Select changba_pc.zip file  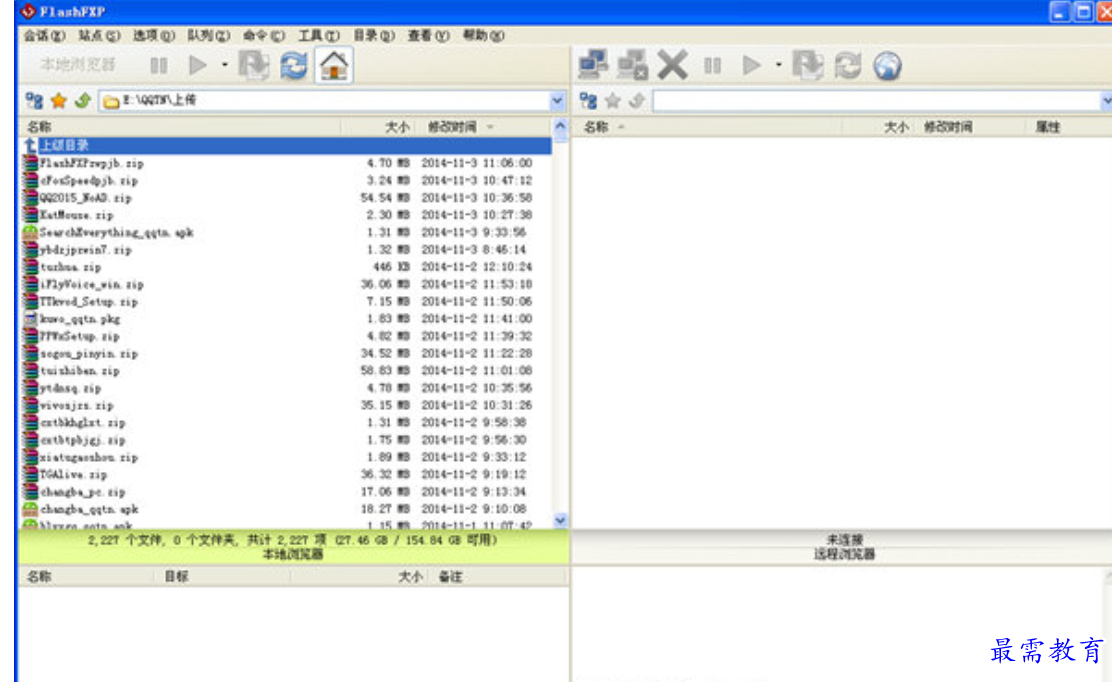tap(83, 492)
